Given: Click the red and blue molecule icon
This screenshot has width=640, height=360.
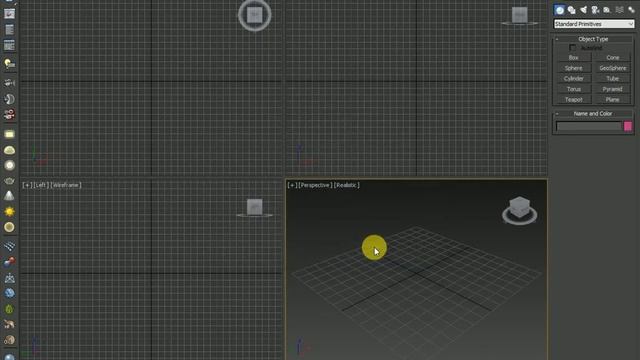Looking at the screenshot, I should coord(9,262).
